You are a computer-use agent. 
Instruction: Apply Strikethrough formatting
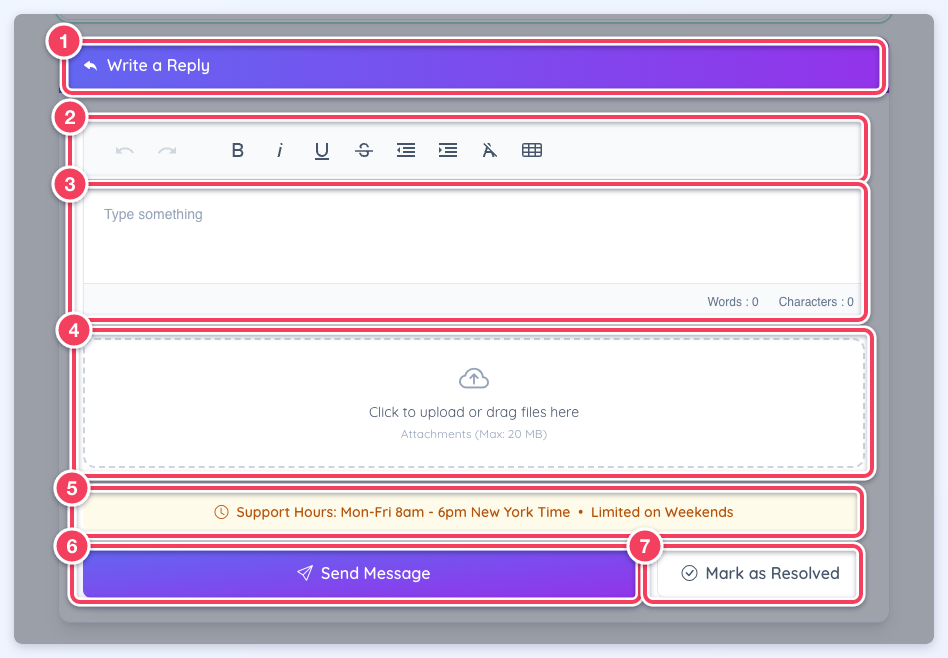click(364, 150)
